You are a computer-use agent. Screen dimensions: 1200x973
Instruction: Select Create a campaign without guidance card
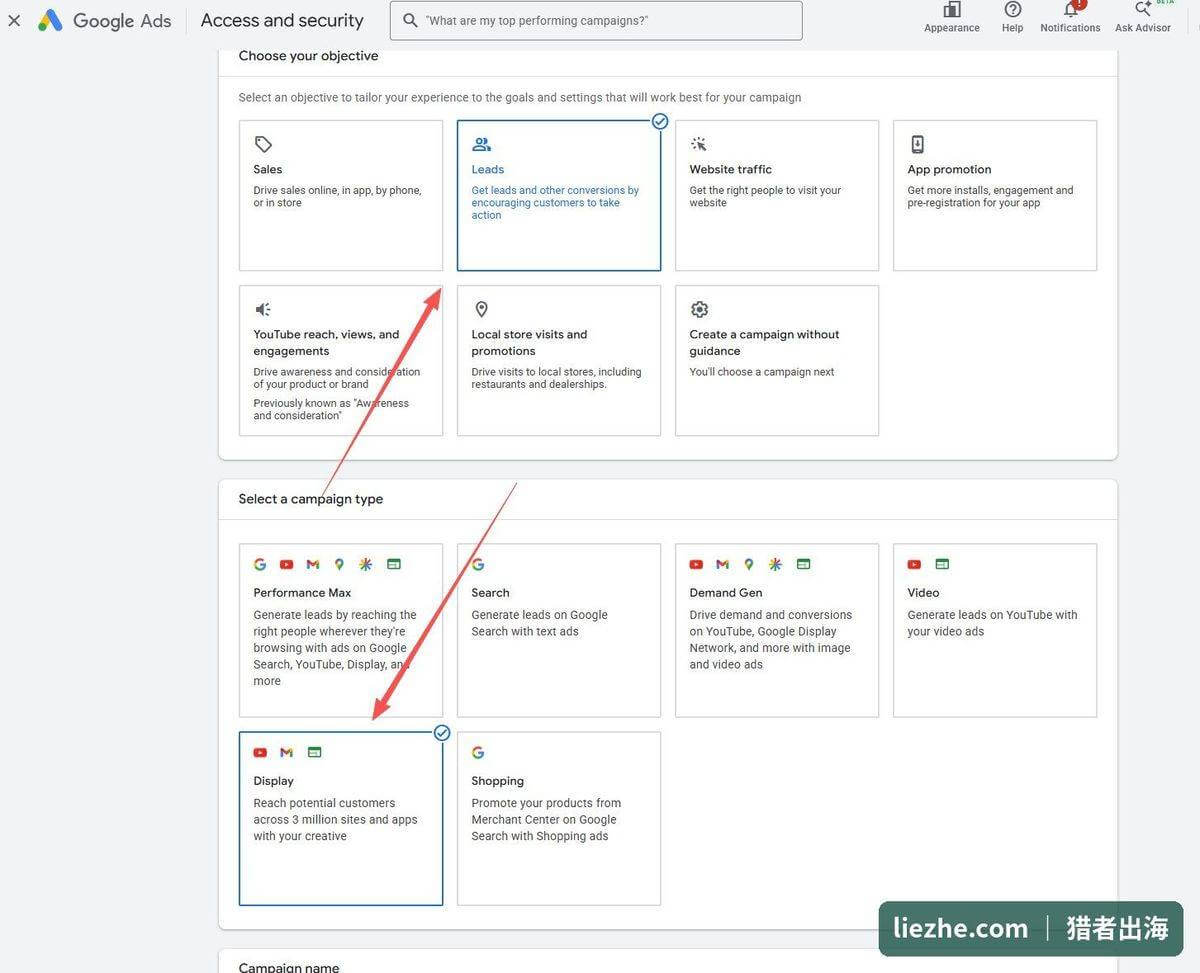tap(777, 360)
